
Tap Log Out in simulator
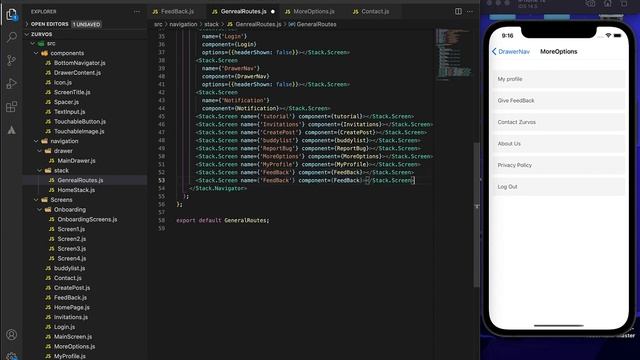coord(559,187)
